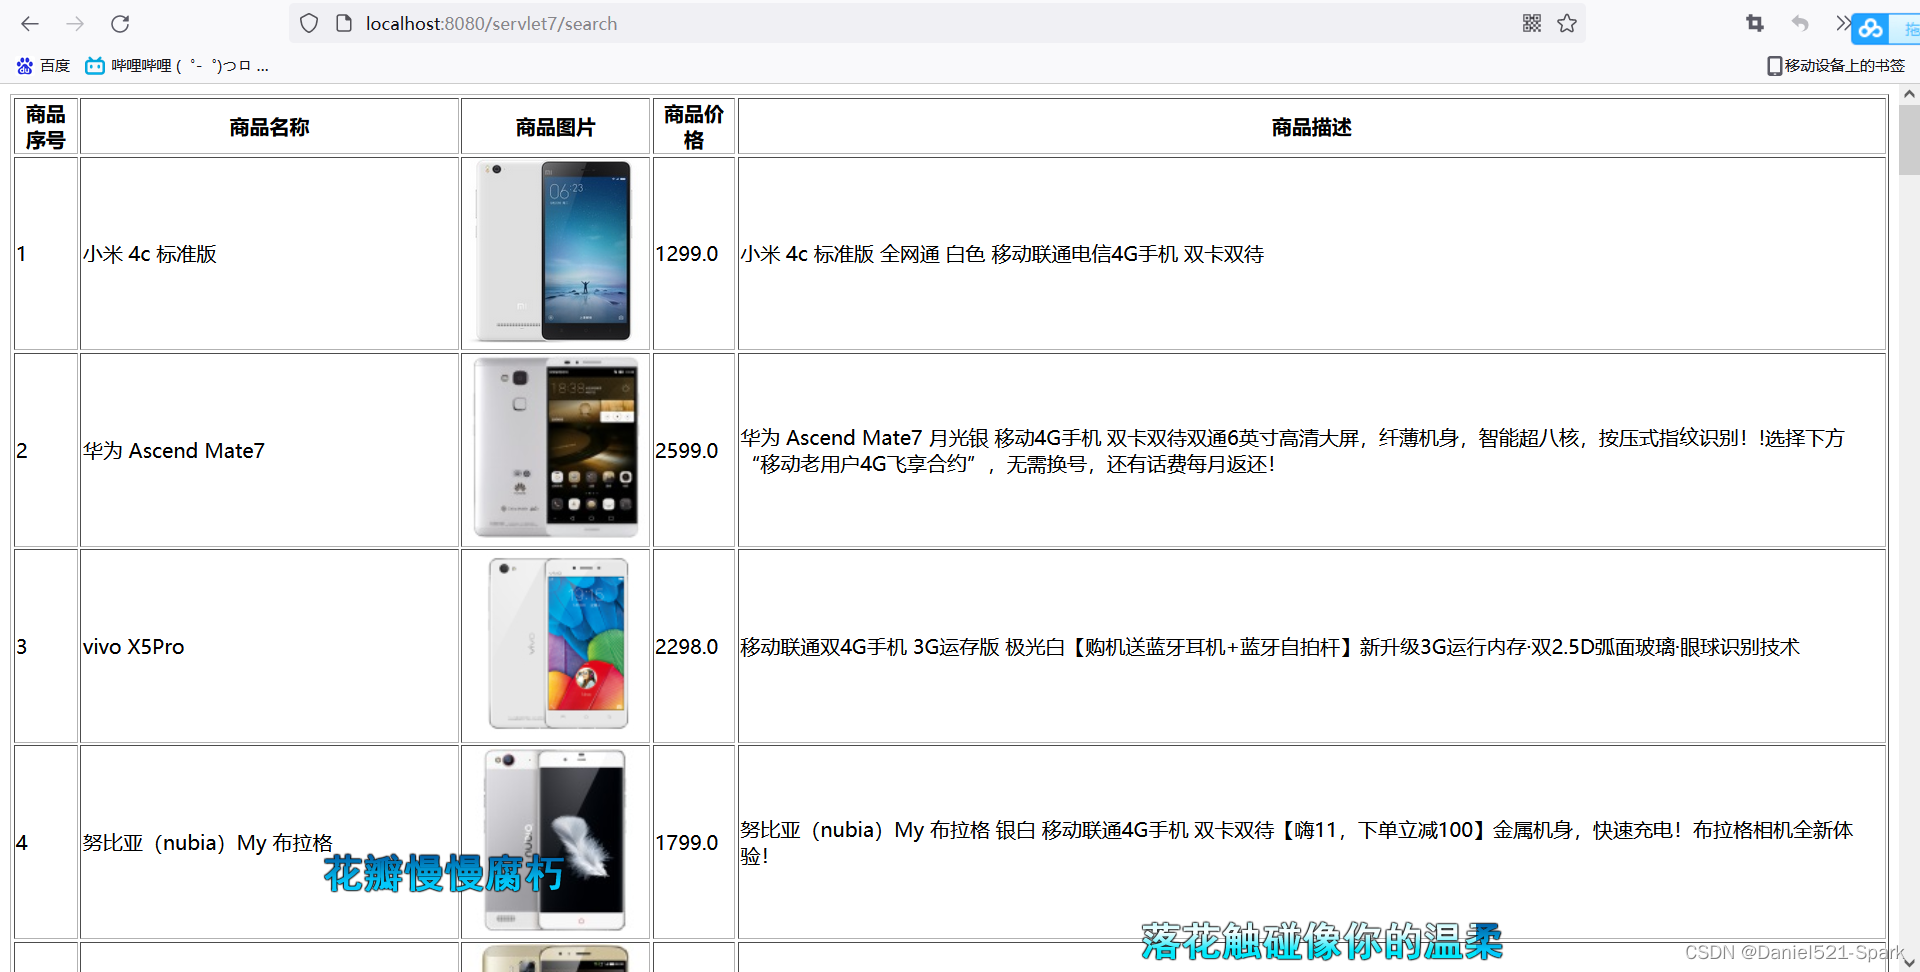Click the vivo 极光白 description text

tap(1270, 647)
